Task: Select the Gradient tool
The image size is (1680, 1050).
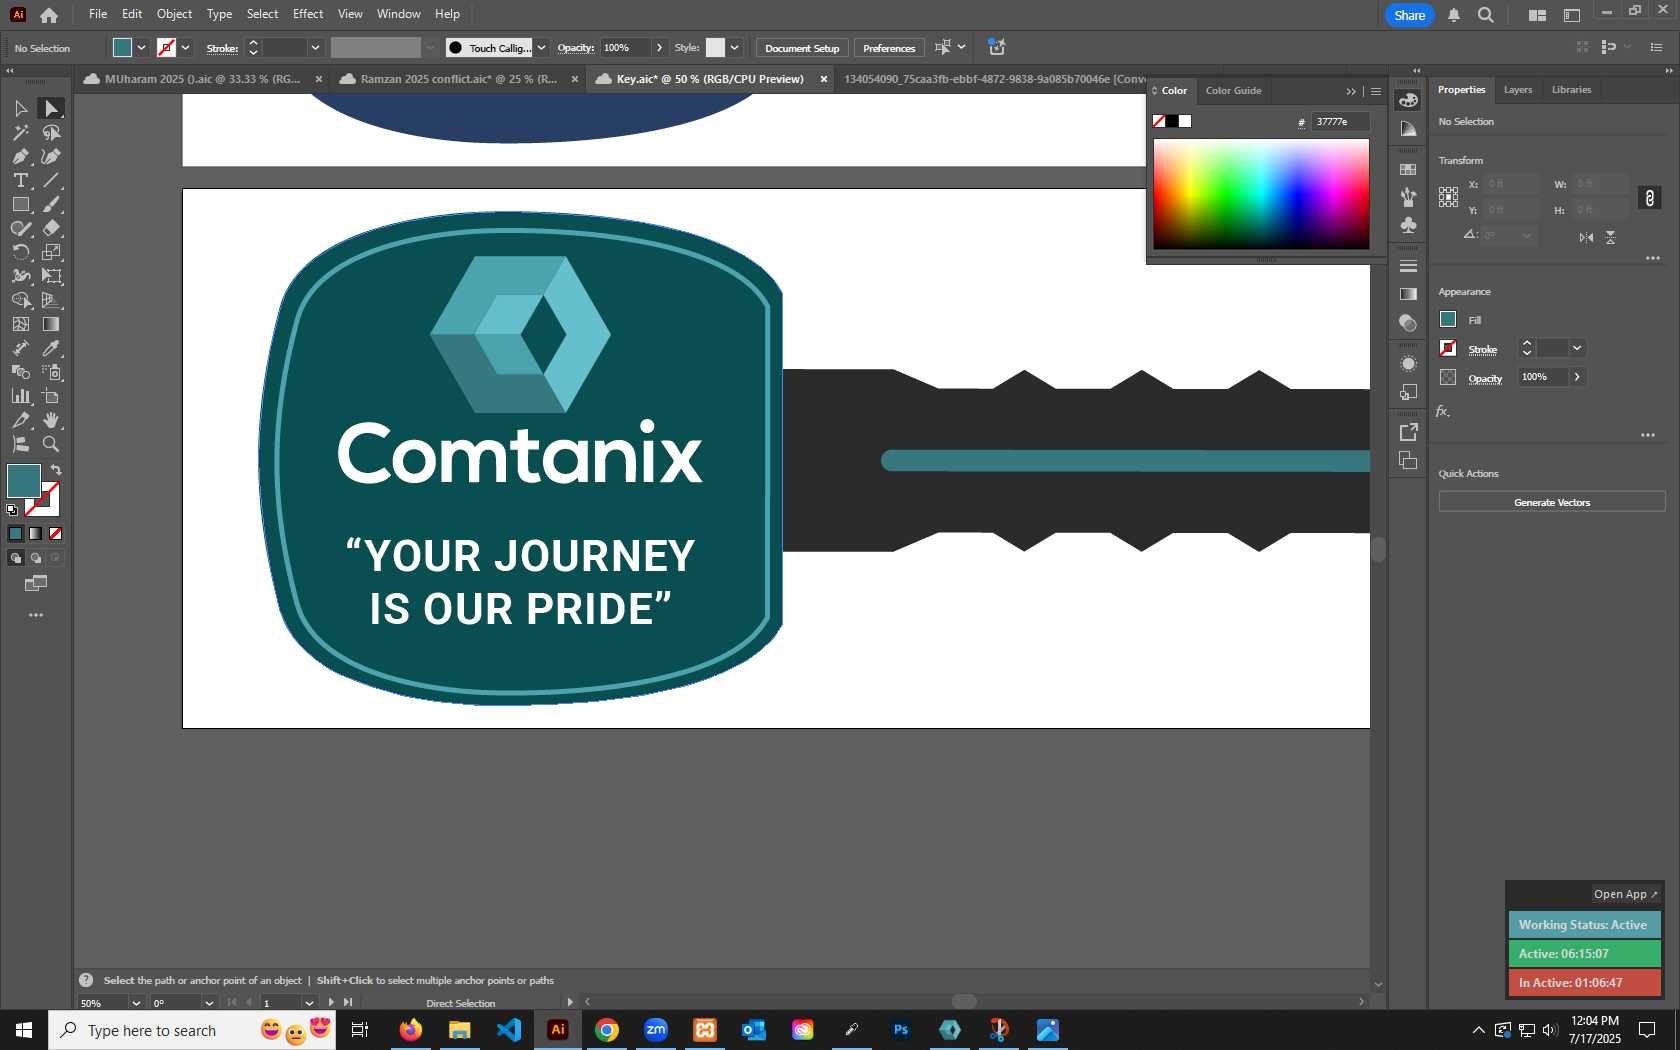Action: [51, 324]
